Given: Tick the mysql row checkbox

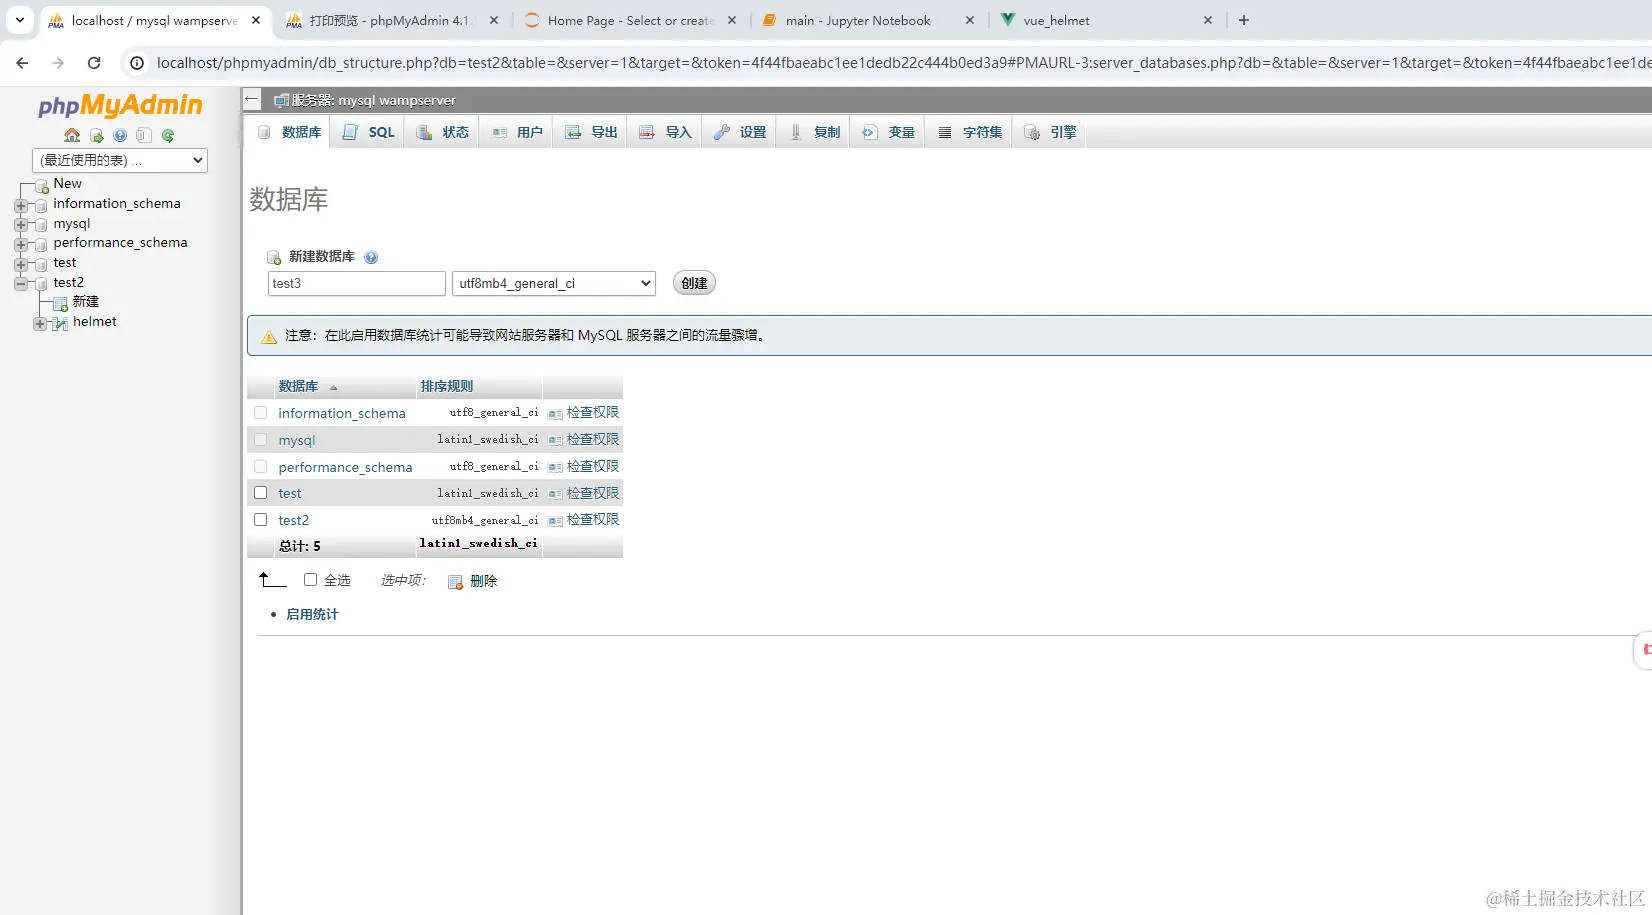Looking at the screenshot, I should tap(261, 440).
